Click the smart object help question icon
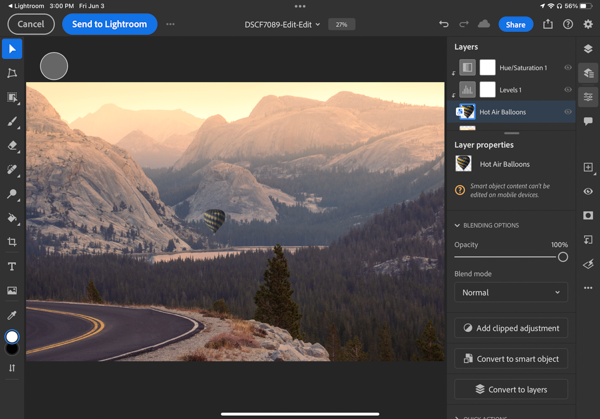 pos(460,190)
